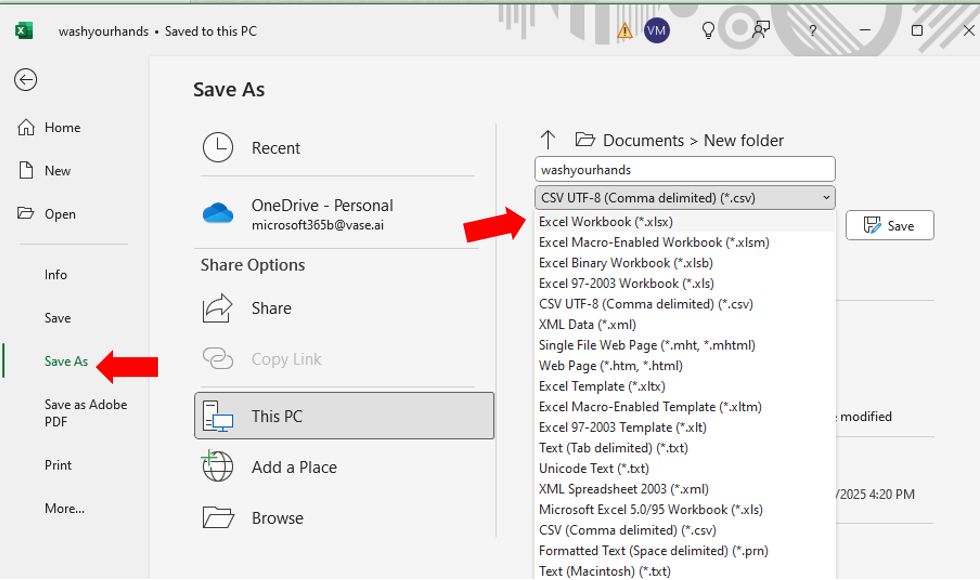Pick CSV UTF-8 (Comma delimited) in list

(685, 304)
